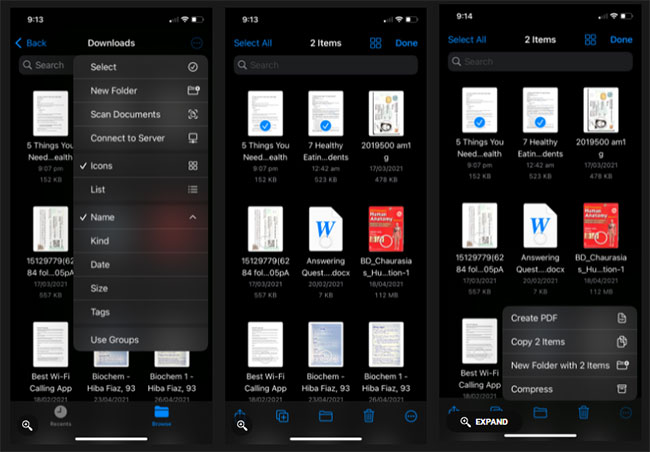Tap Create PDF document icon
The image size is (650, 452).
coord(622,318)
